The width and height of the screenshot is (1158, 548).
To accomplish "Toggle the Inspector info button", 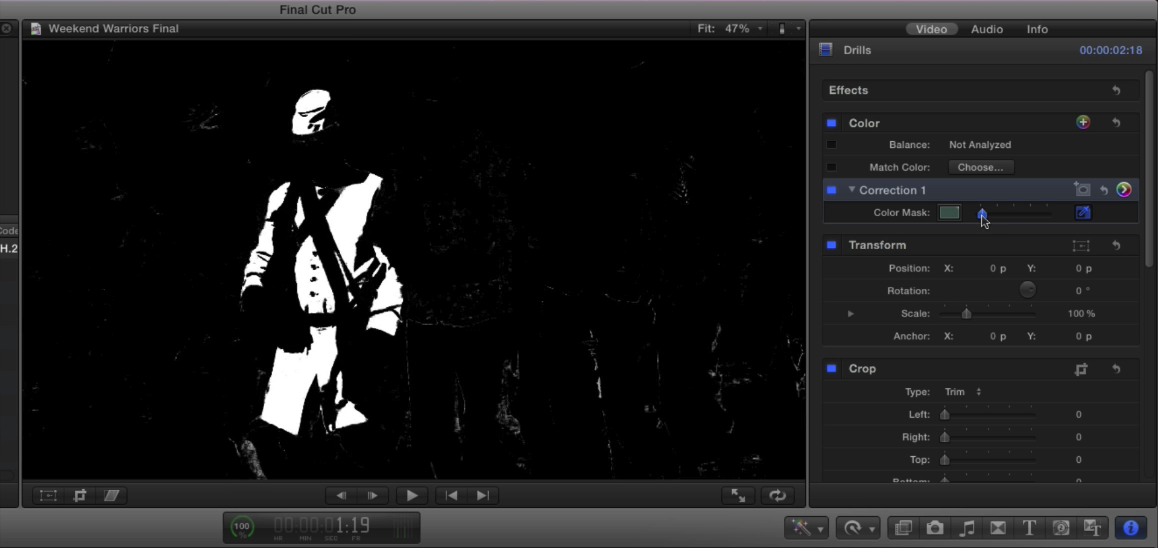I will coord(1131,528).
